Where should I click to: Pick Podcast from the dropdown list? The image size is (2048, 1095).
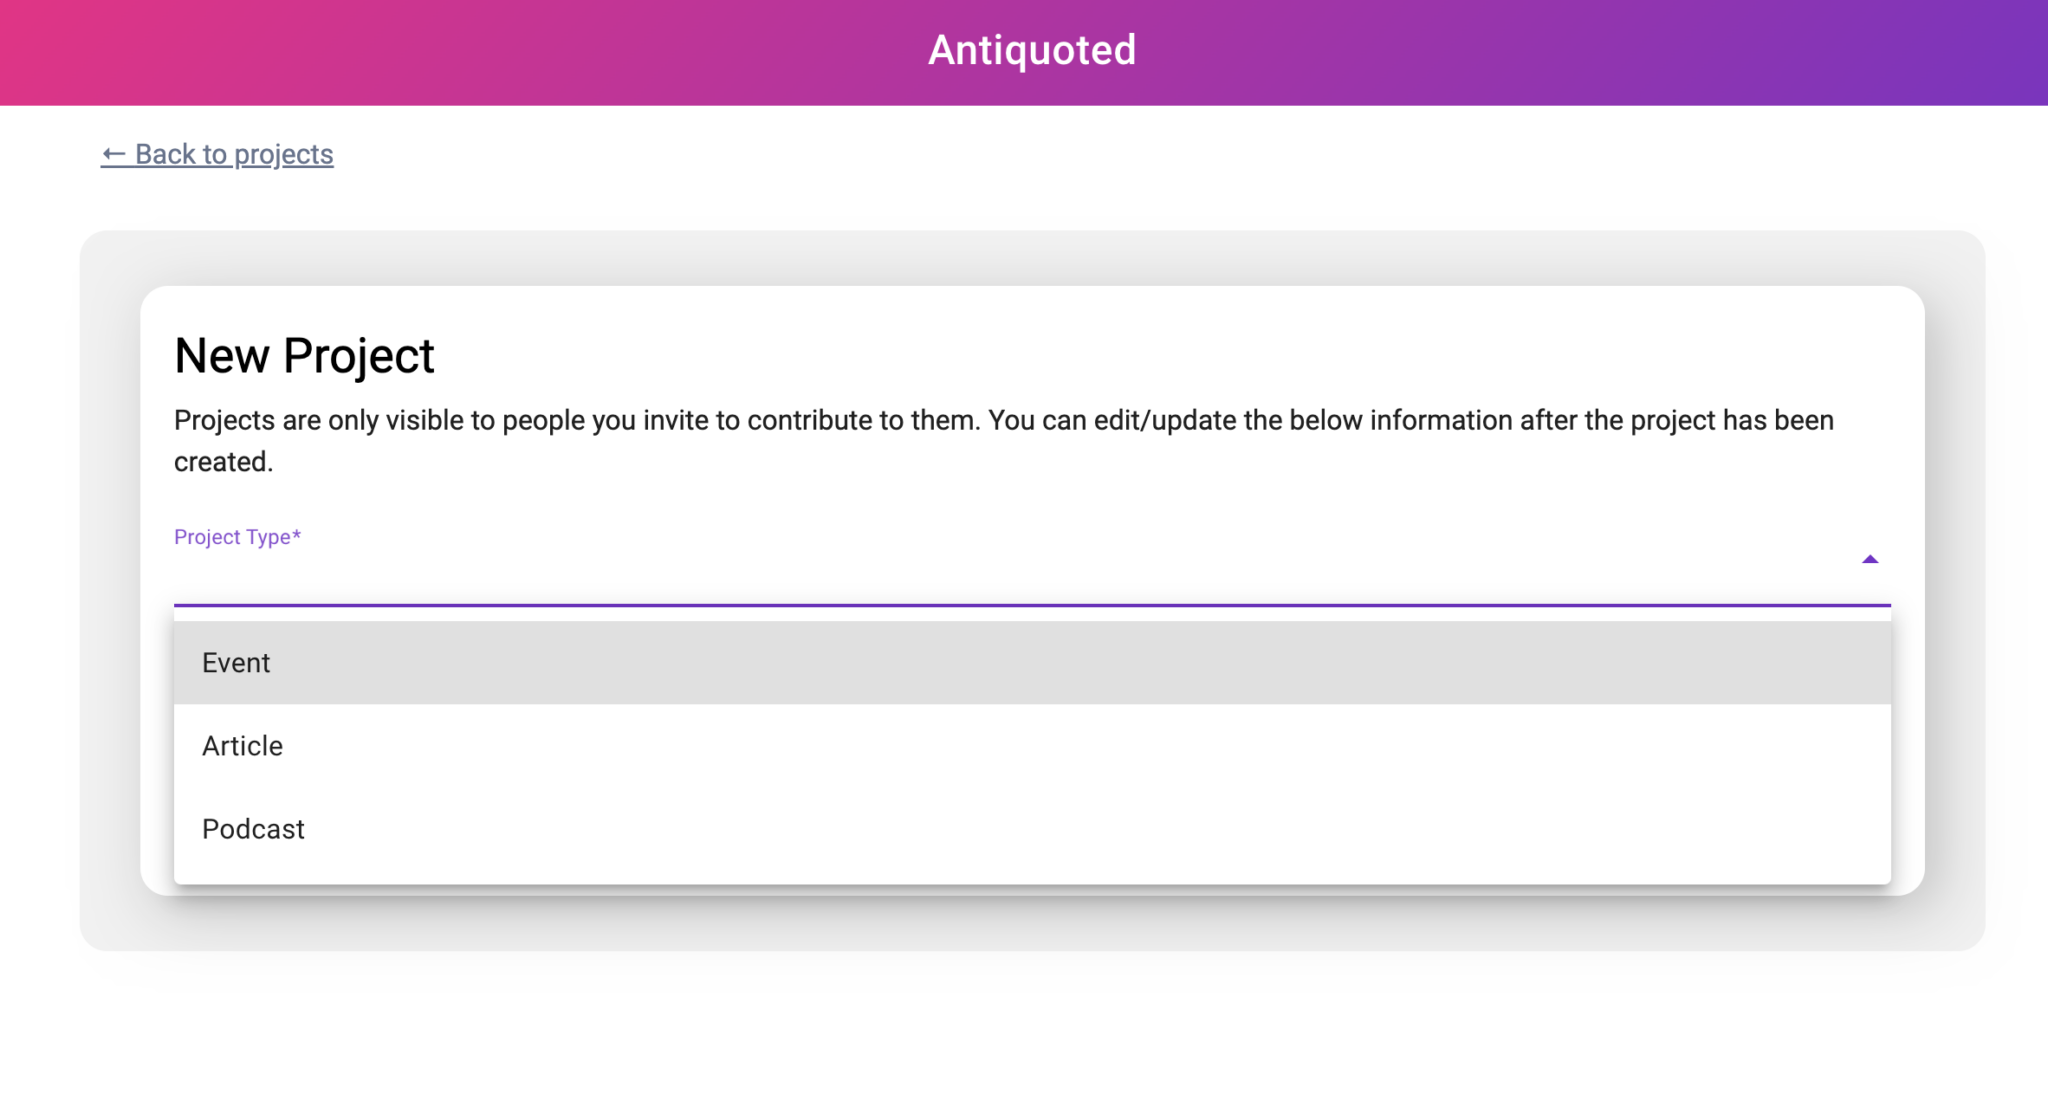[253, 828]
